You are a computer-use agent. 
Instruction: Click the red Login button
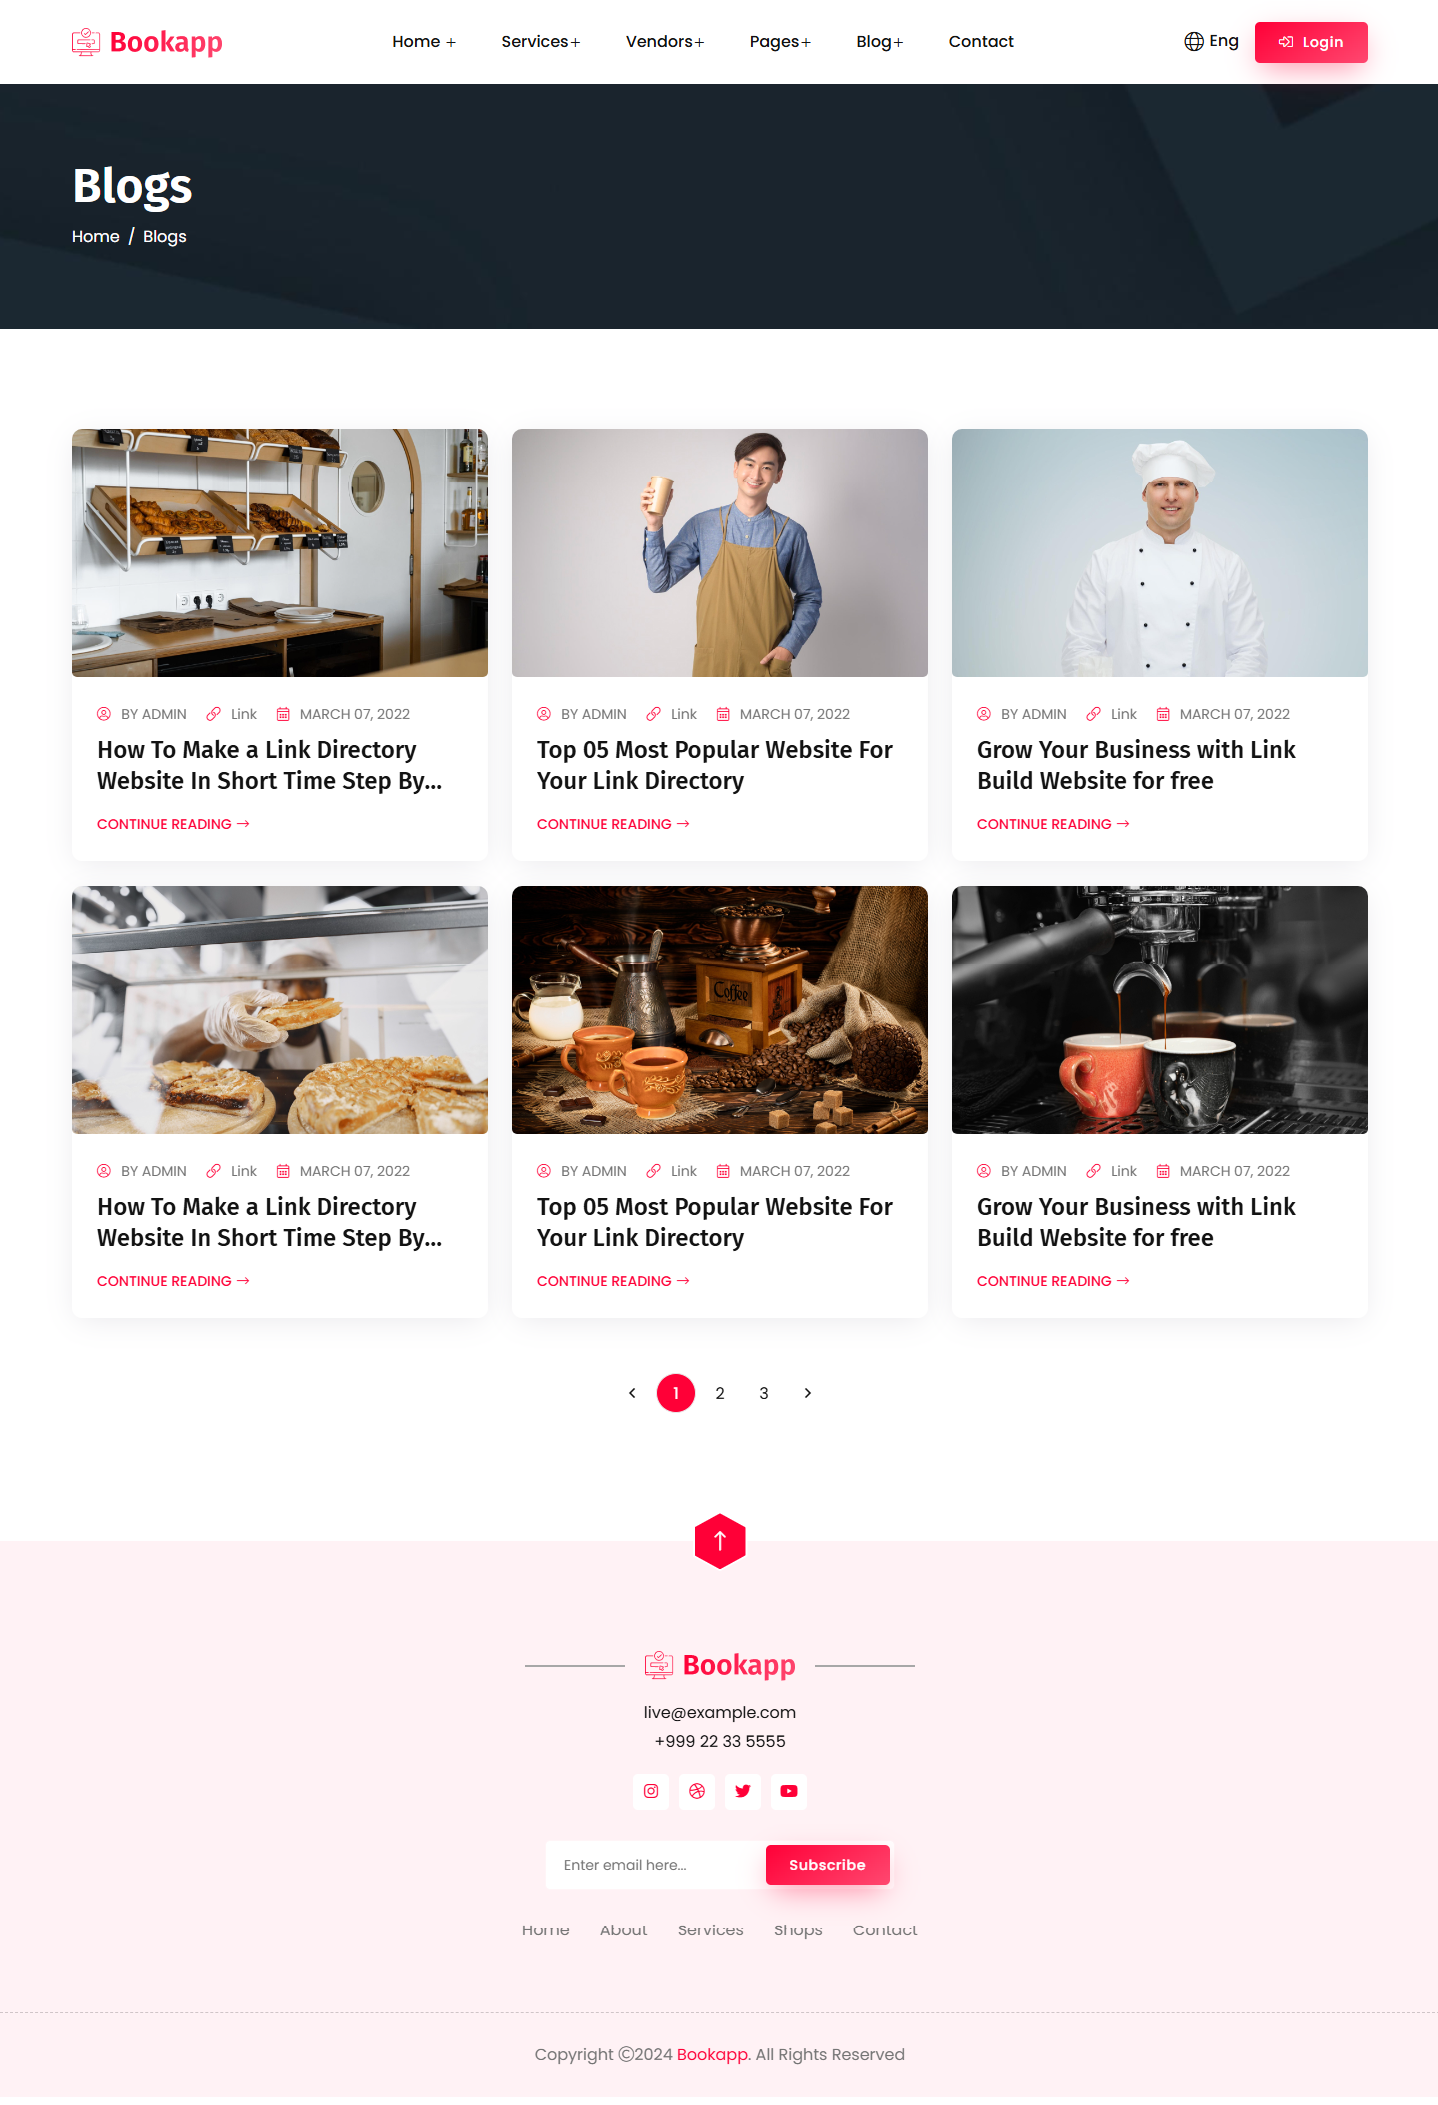(1311, 42)
